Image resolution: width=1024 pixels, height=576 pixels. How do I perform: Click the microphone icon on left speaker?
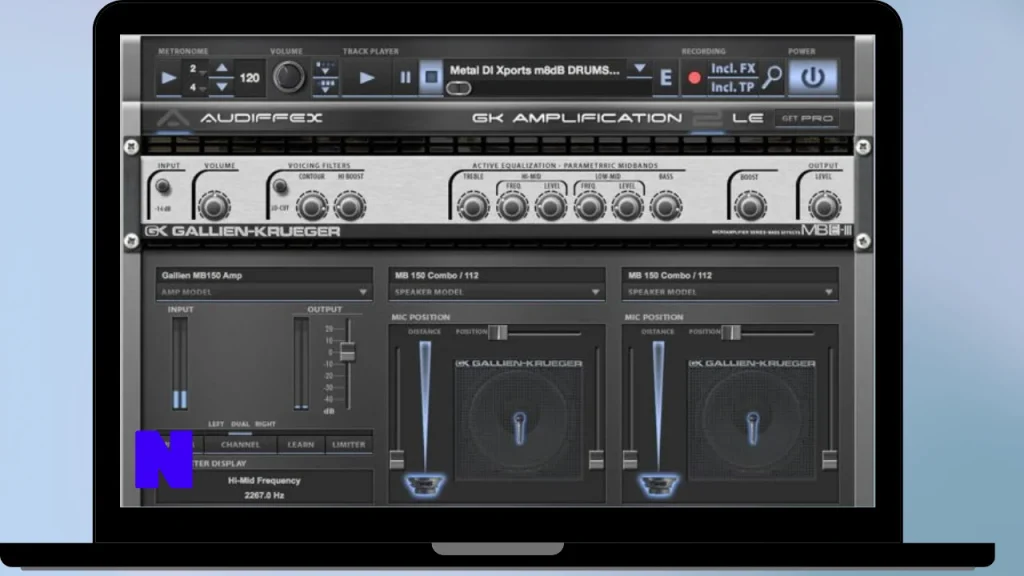[x=520, y=428]
